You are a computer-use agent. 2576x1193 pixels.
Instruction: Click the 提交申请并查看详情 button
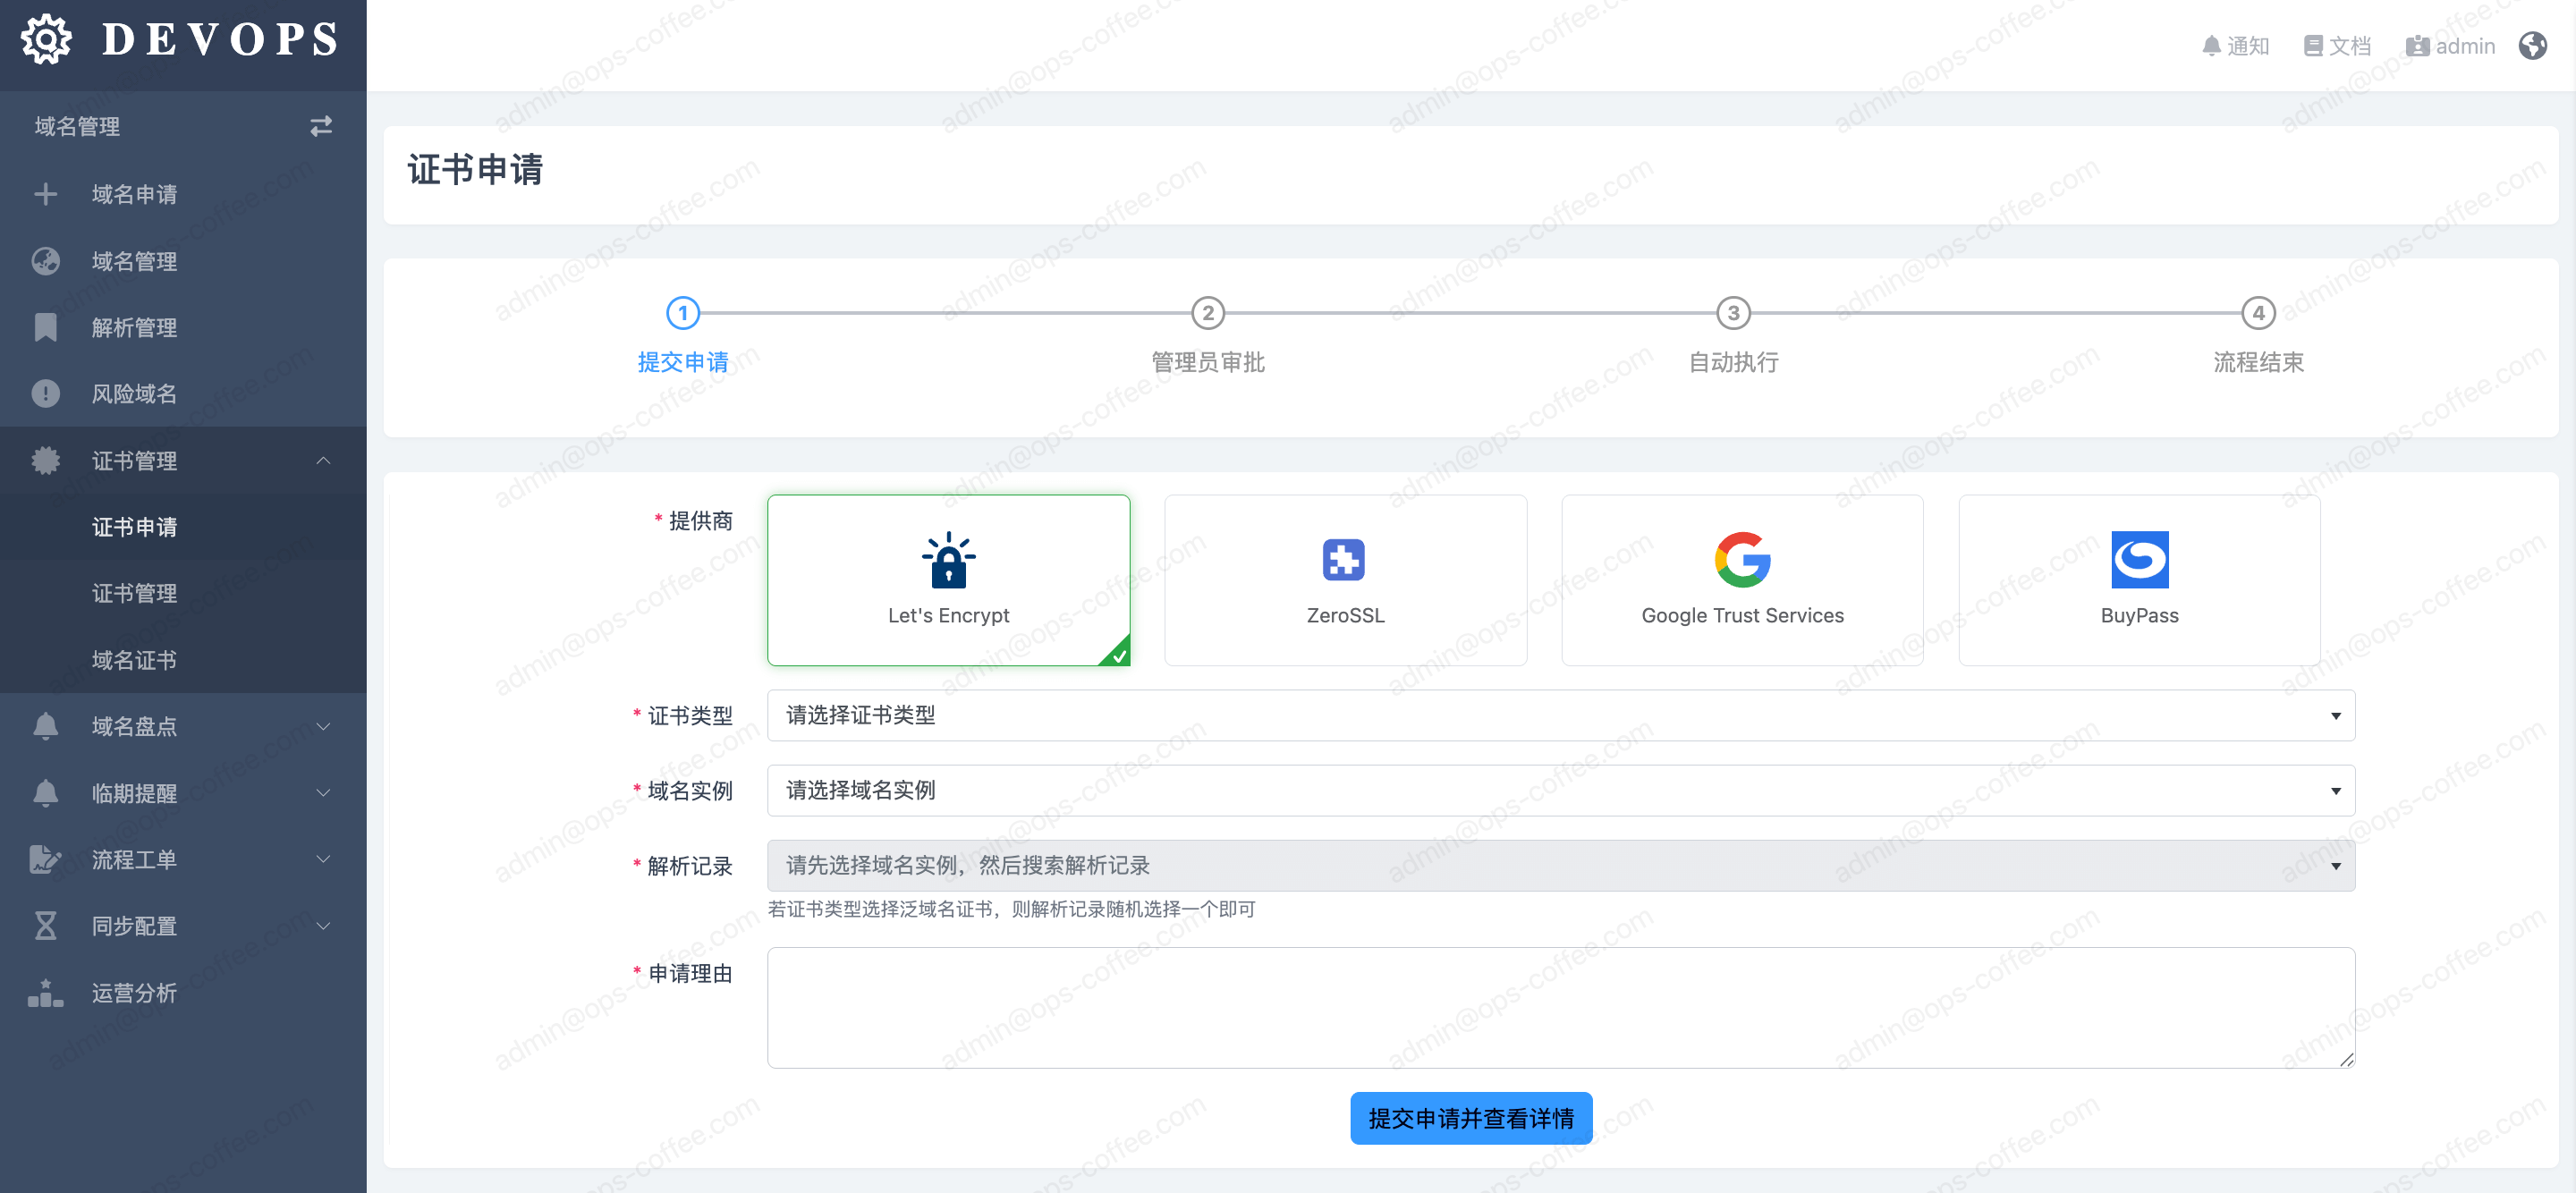click(1470, 1118)
